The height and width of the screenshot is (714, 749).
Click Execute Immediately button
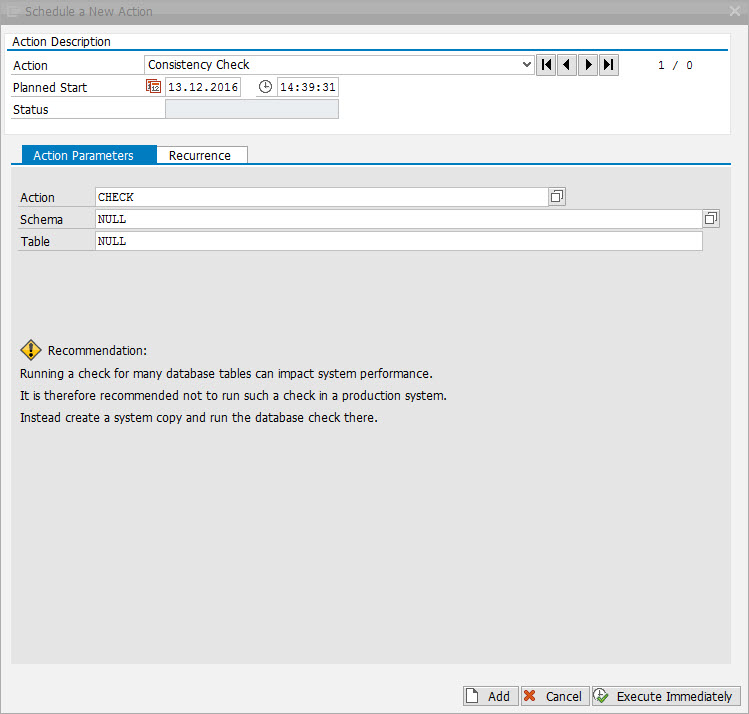click(666, 696)
